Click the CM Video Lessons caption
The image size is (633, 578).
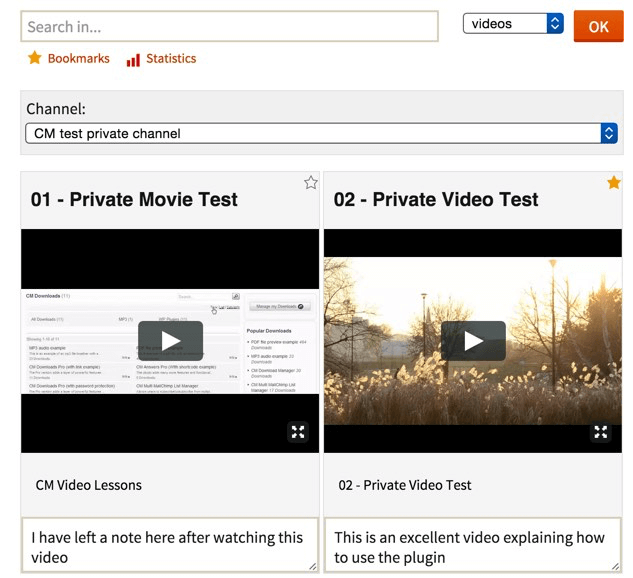[89, 485]
